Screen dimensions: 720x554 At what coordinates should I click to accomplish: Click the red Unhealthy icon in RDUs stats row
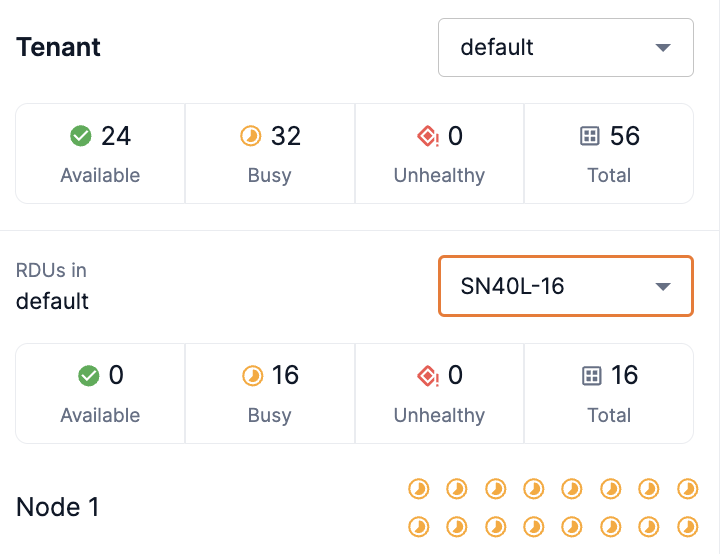[428, 375]
